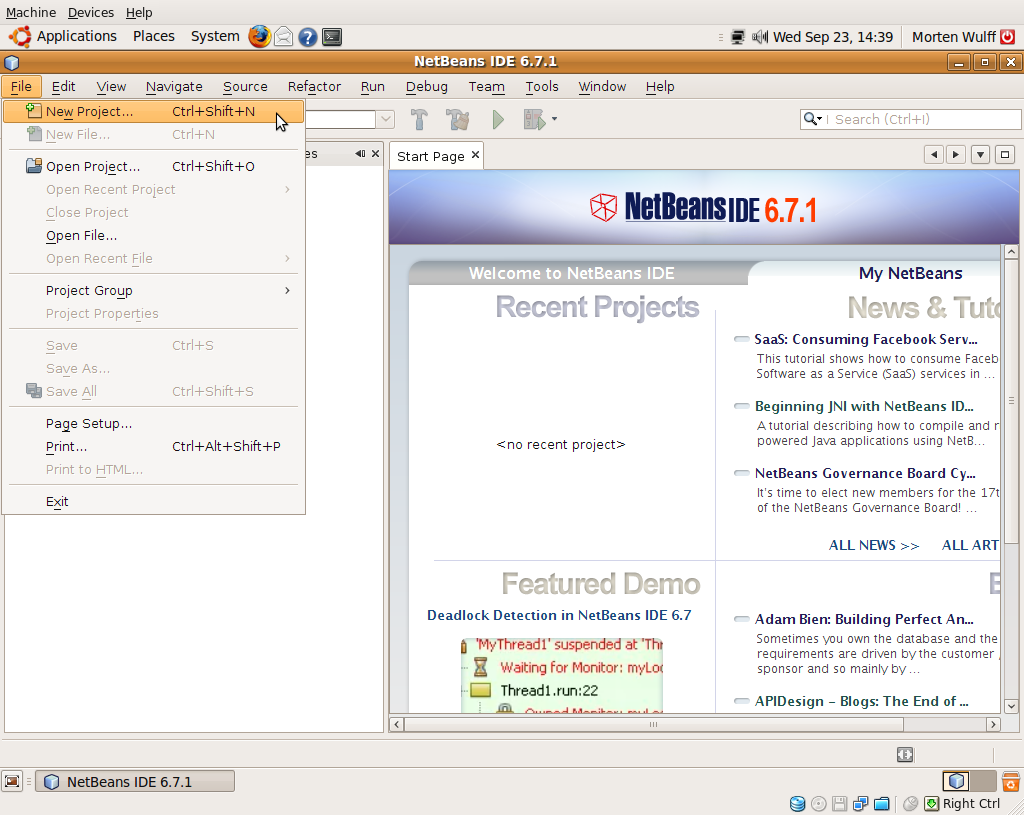
Task: Click the Clean and Build broom icon
Action: point(458,120)
